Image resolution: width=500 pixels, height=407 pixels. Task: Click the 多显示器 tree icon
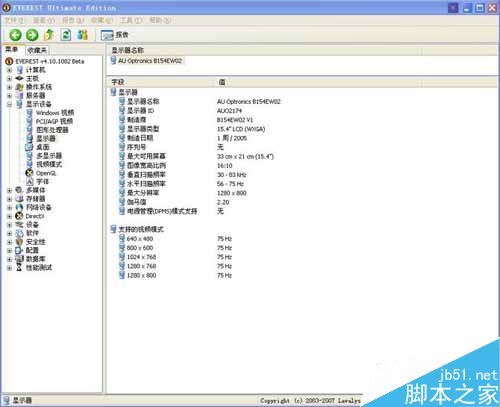(x=30, y=156)
